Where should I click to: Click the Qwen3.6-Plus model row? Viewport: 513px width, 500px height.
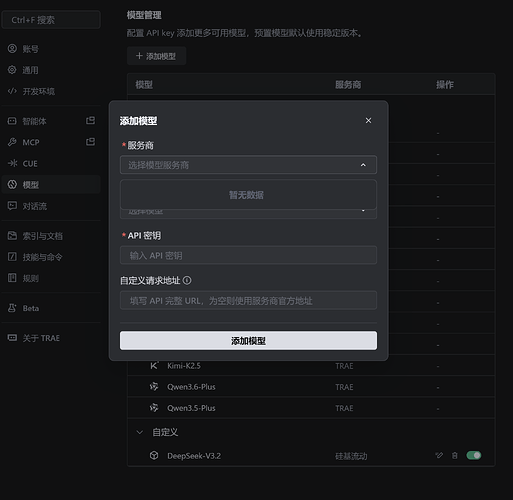coord(311,387)
